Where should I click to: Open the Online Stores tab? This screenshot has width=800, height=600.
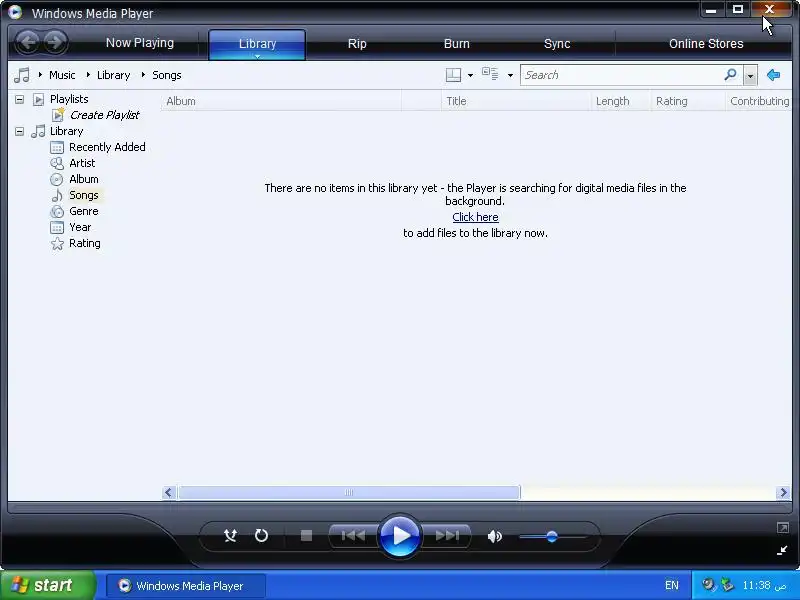706,44
